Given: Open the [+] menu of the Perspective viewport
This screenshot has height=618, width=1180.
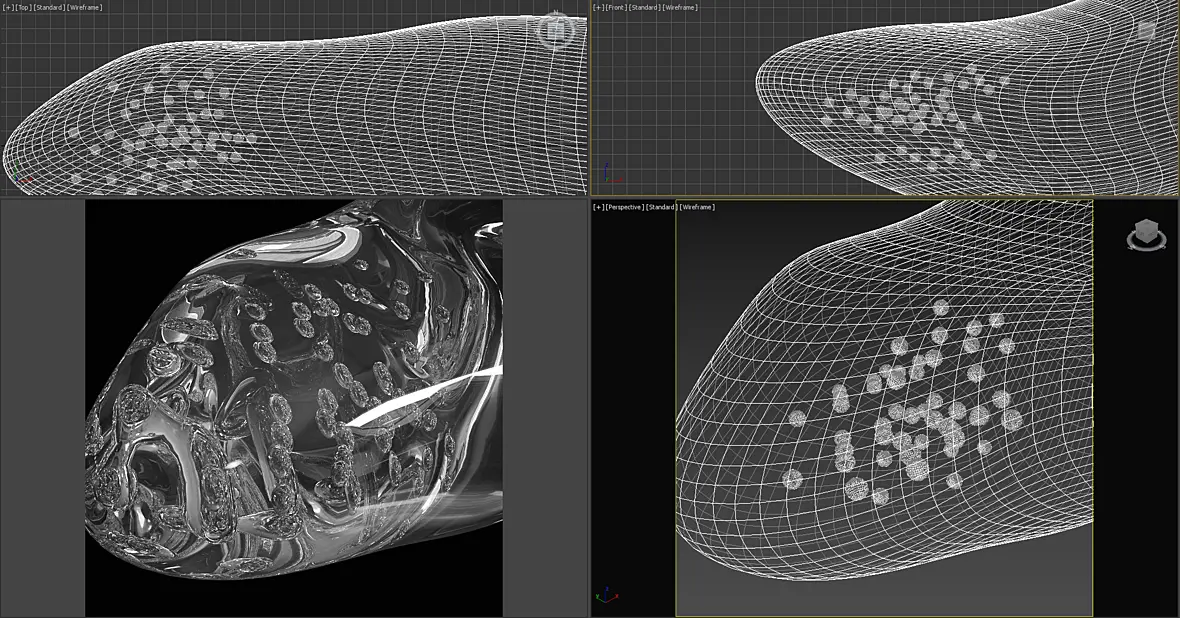Looking at the screenshot, I should 599,207.
